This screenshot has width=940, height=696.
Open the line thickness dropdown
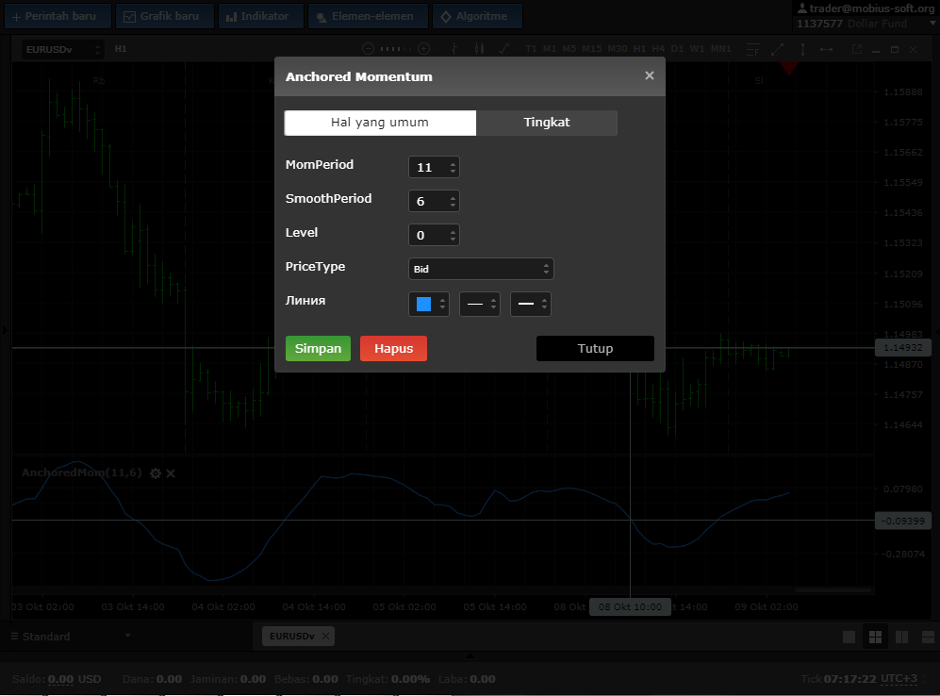pos(531,304)
